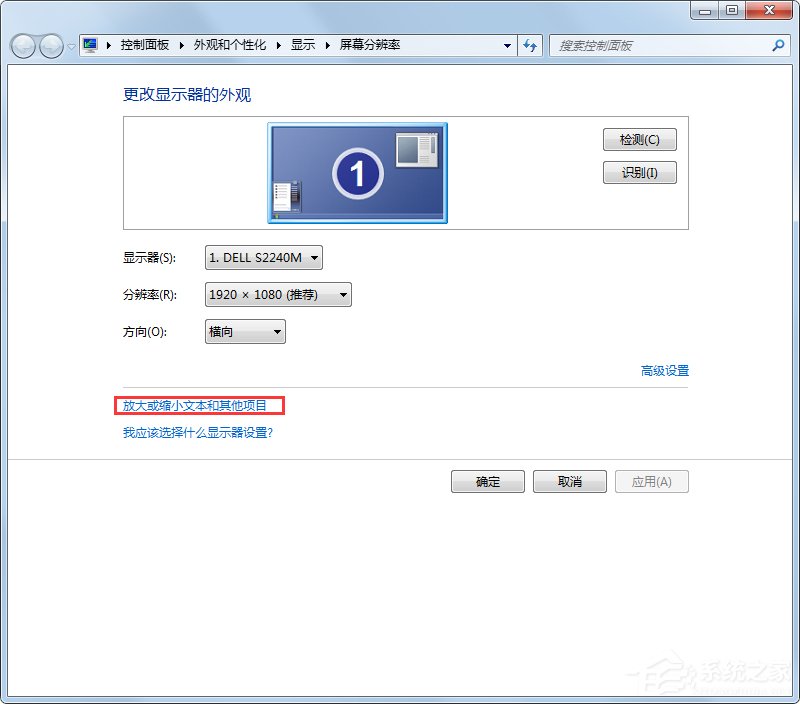Click the search magnifier icon
Image resolution: width=800 pixels, height=704 pixels.
(777, 45)
